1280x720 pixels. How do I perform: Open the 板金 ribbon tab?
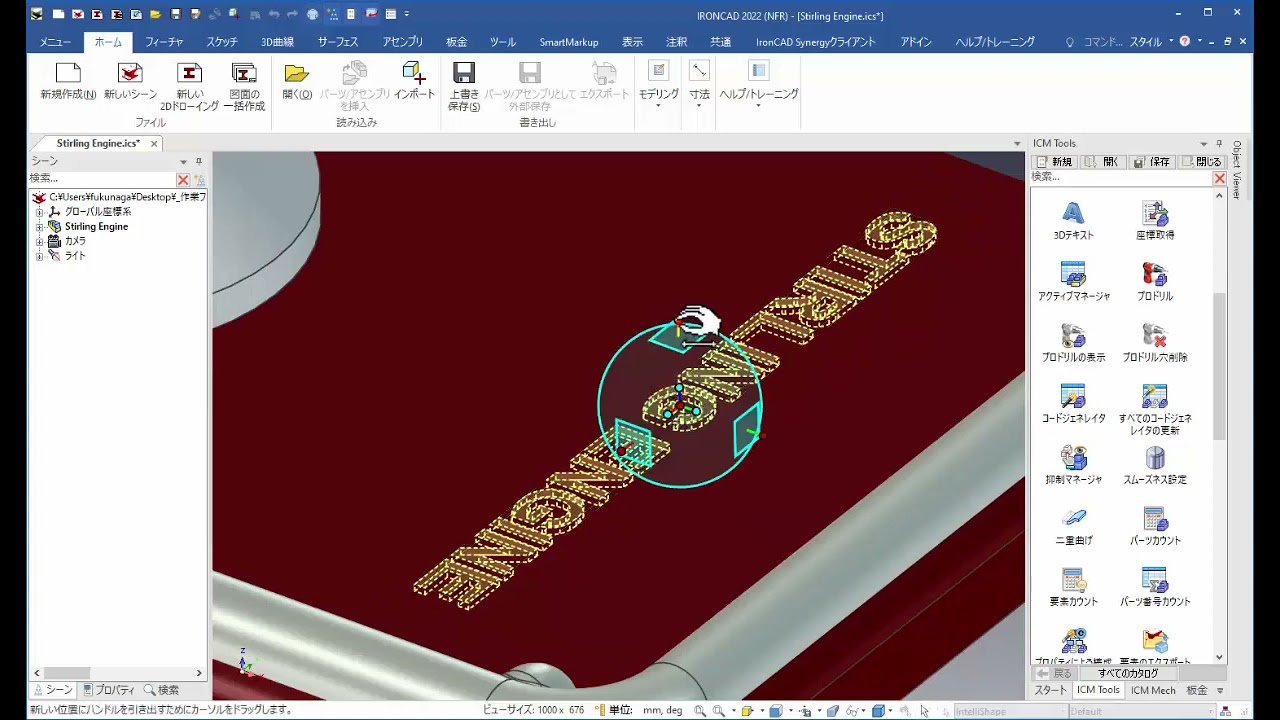click(x=456, y=42)
